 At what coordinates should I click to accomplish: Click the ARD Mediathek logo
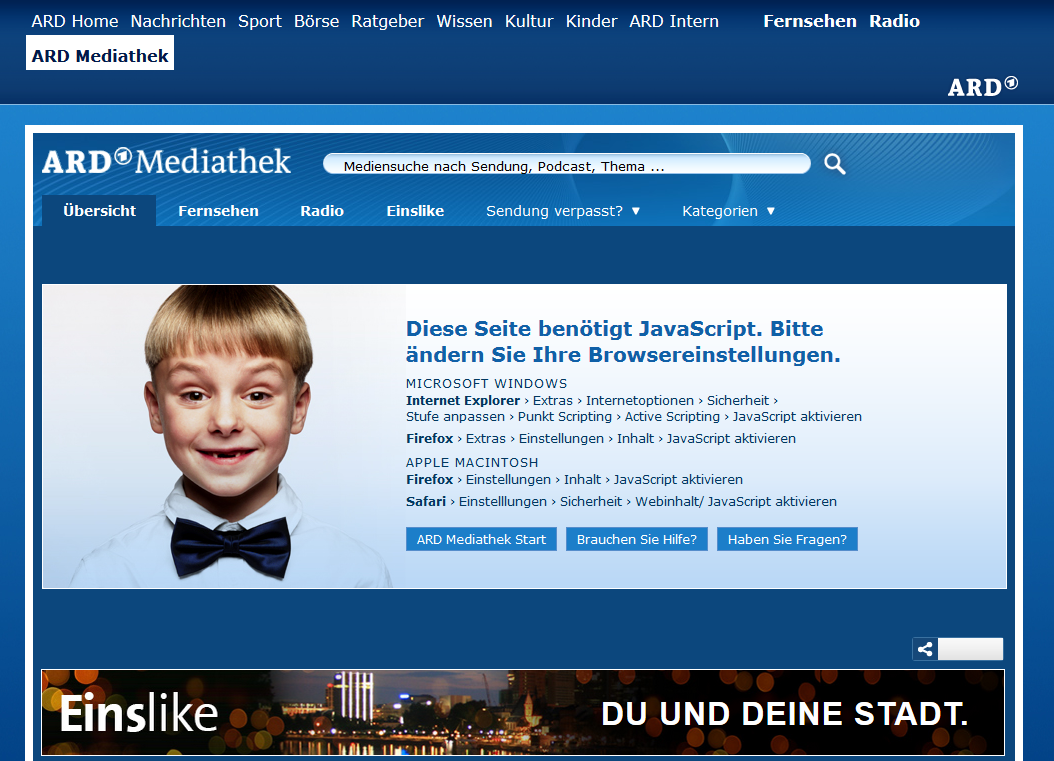click(x=167, y=162)
